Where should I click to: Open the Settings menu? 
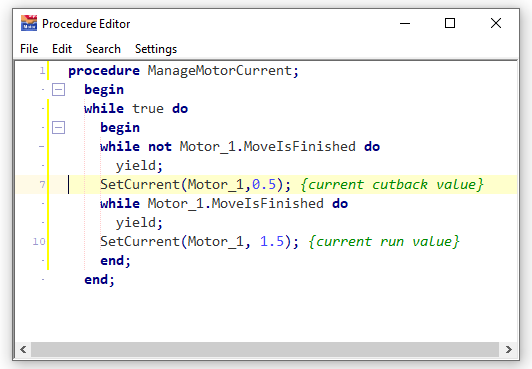pos(156,49)
